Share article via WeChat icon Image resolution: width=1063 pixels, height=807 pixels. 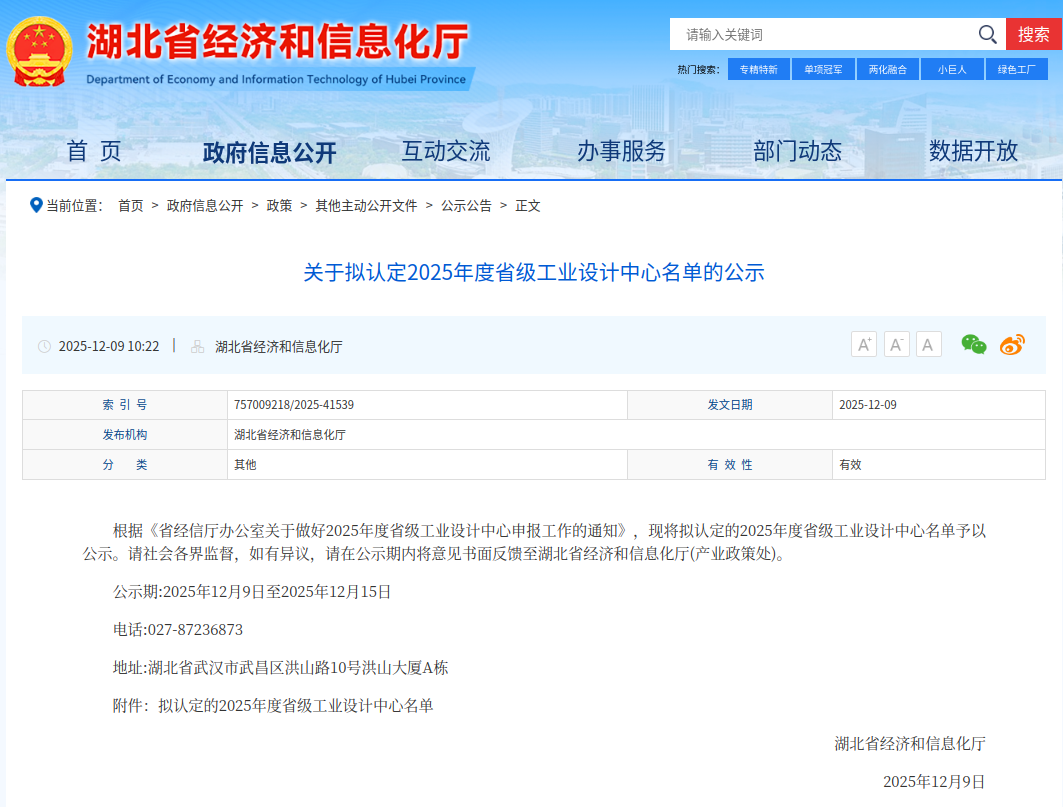pos(973,345)
